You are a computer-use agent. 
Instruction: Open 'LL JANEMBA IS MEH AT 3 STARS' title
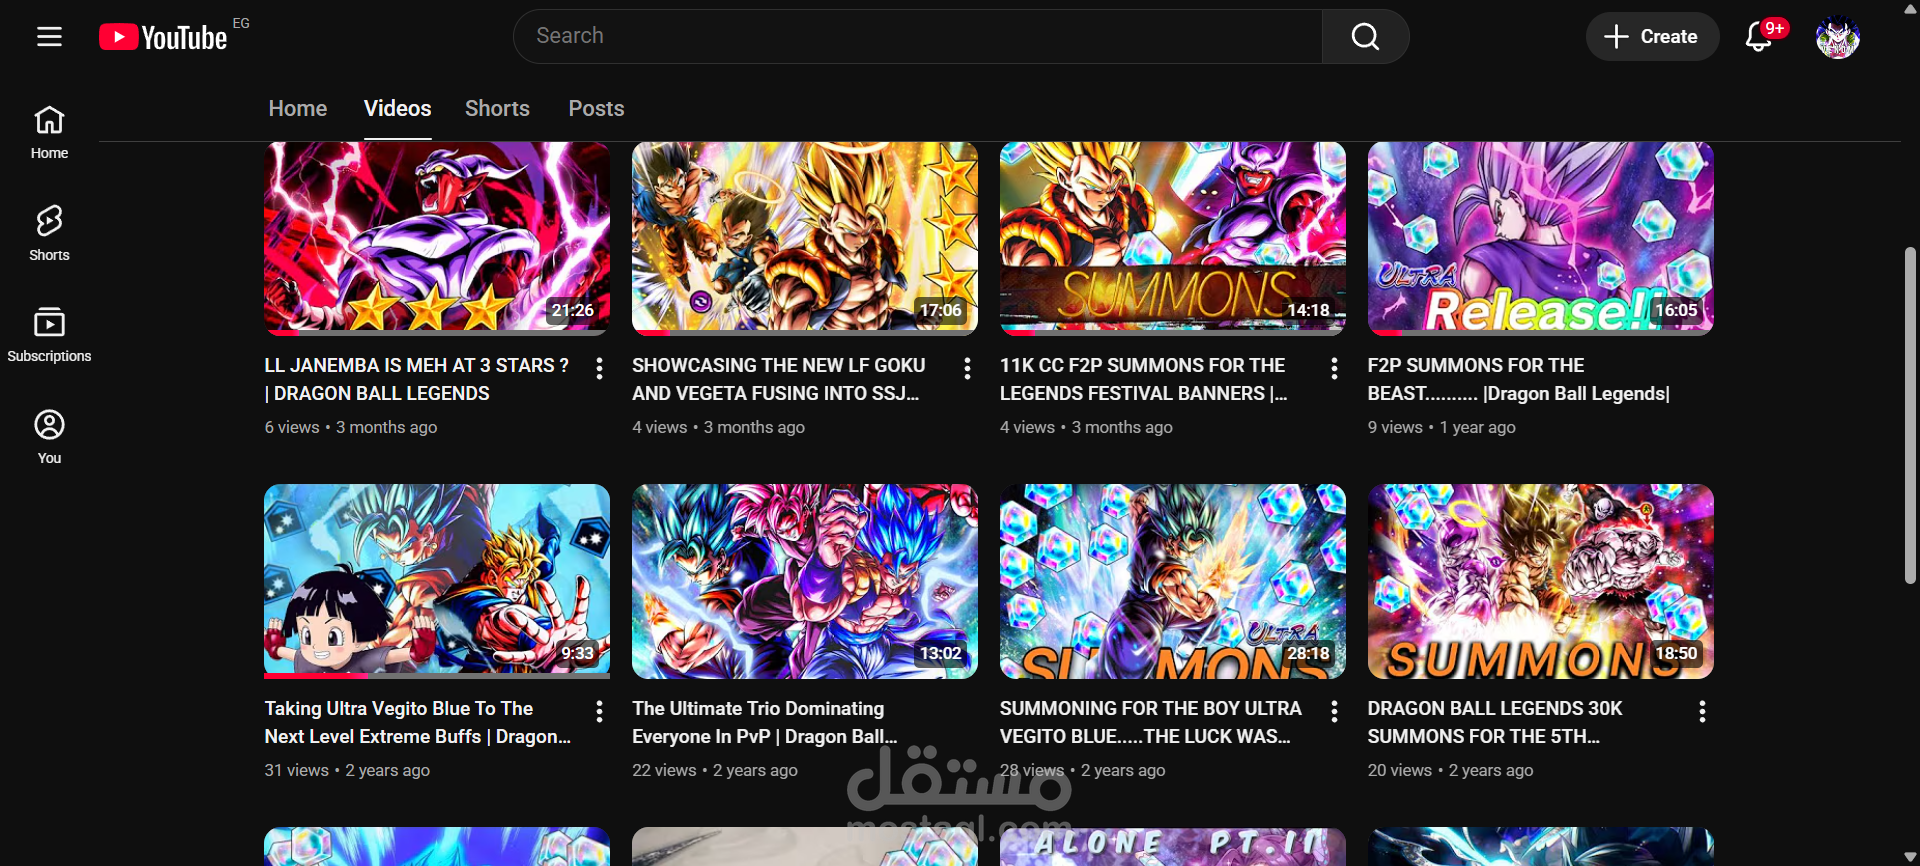(x=417, y=380)
